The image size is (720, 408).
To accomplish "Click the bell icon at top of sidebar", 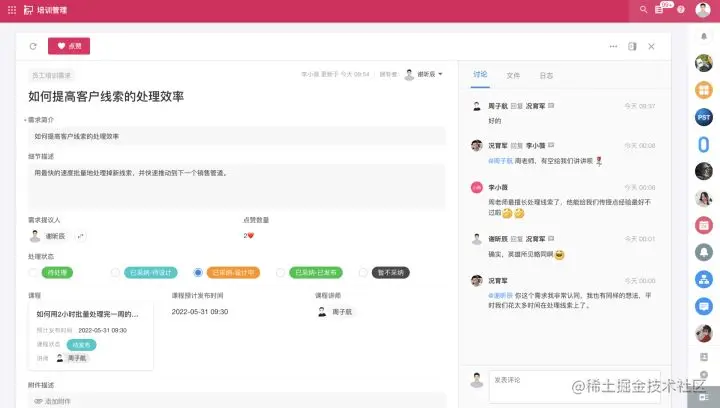I will click(704, 36).
